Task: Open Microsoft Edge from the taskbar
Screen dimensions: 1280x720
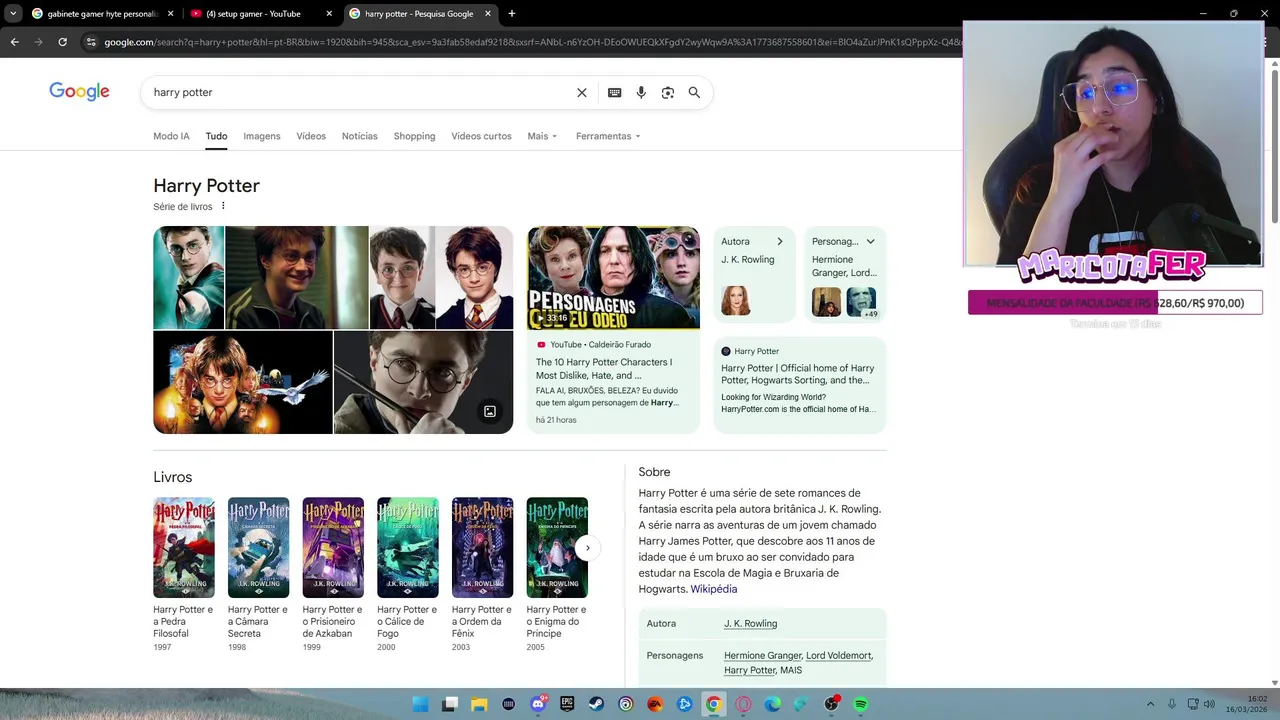Action: click(x=772, y=704)
